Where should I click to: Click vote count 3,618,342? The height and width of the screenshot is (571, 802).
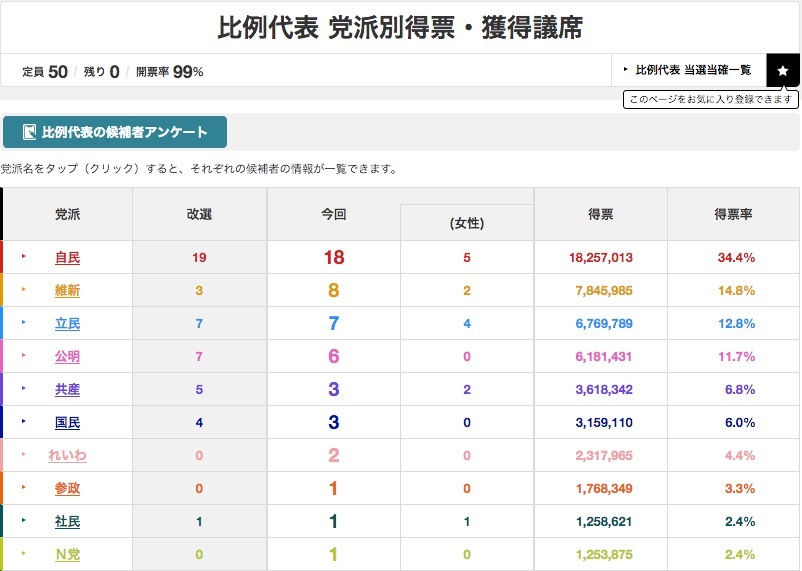pyautogui.click(x=604, y=389)
